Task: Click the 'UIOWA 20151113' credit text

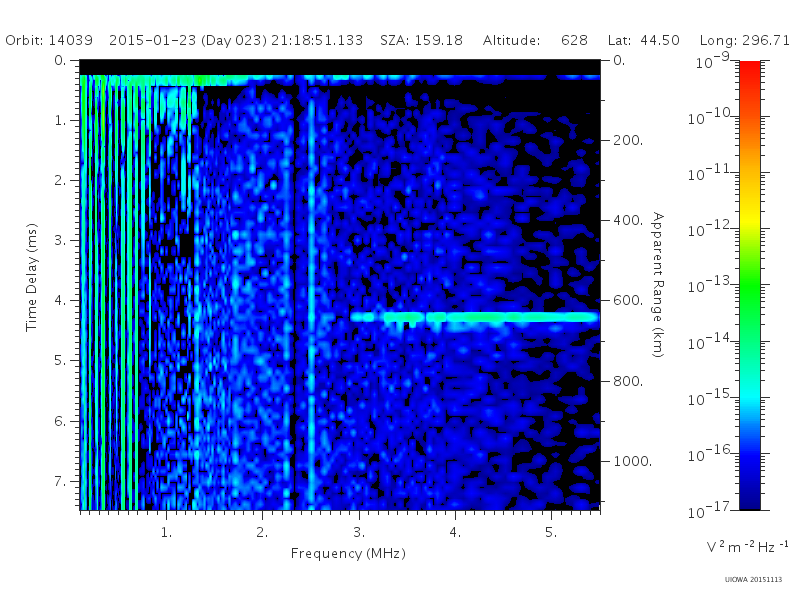Action: tap(753, 580)
